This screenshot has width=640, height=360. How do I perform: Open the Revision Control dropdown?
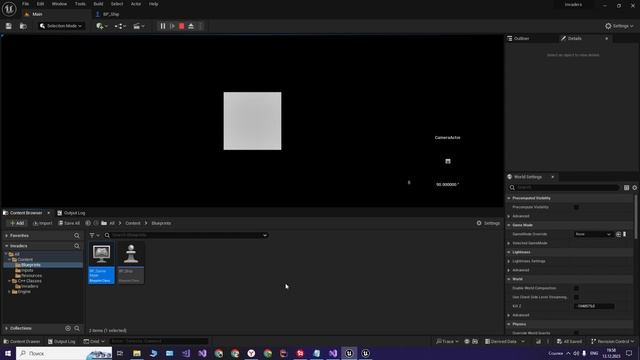613,341
